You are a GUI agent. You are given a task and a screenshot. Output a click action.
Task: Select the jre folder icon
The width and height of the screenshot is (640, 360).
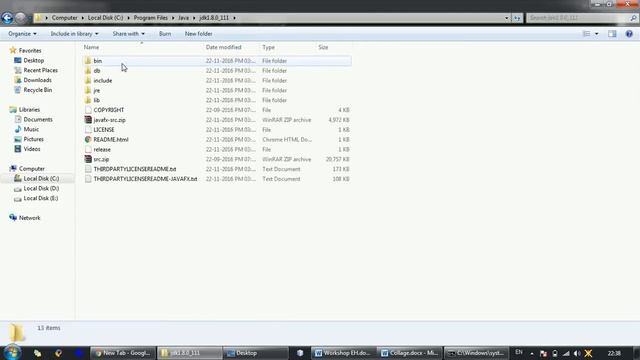coord(88,90)
